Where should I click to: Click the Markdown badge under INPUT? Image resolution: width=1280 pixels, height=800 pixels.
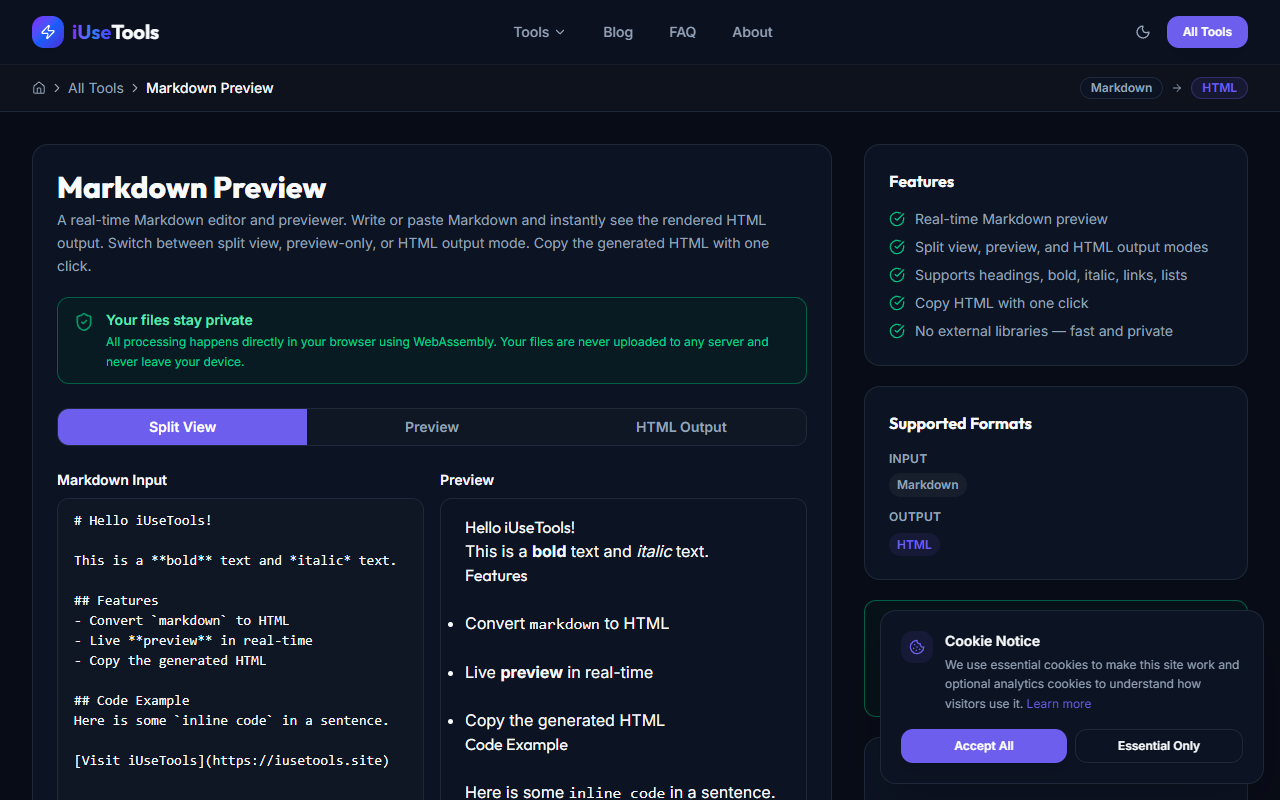click(x=927, y=484)
